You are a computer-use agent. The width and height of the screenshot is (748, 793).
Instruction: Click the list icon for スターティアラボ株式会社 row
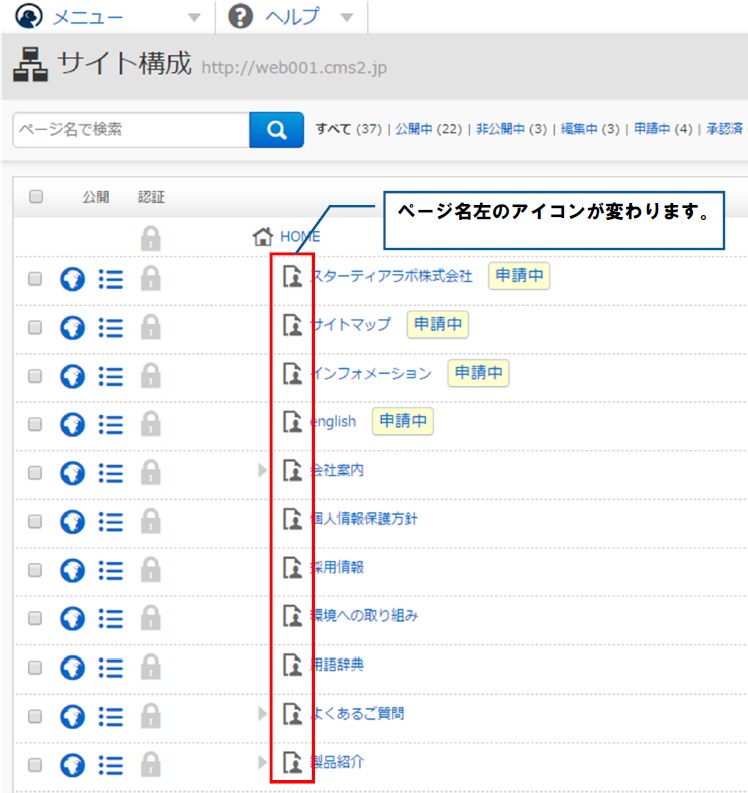[x=111, y=279]
